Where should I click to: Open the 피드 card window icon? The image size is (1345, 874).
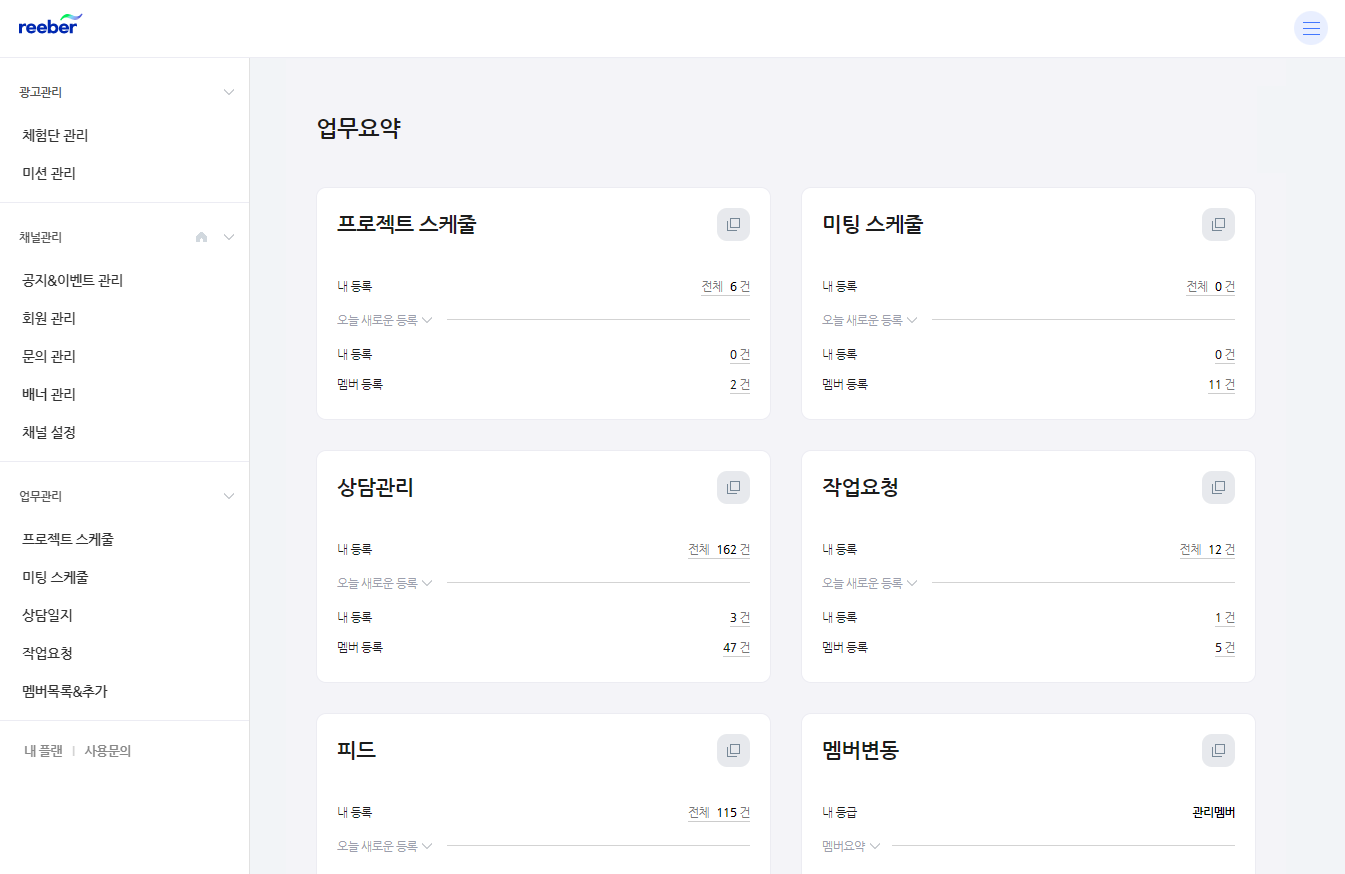pyautogui.click(x=733, y=751)
